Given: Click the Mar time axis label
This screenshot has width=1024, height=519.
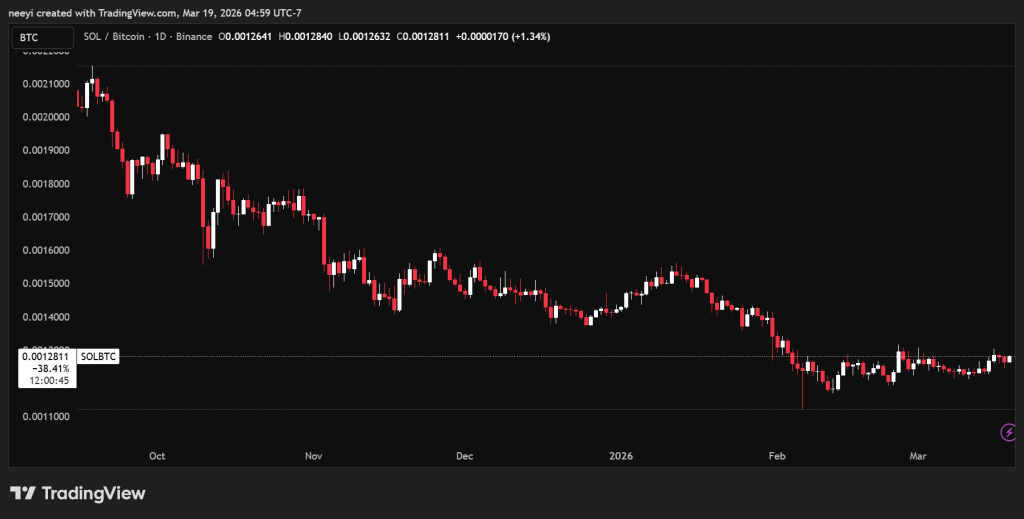Looking at the screenshot, I should (x=918, y=456).
